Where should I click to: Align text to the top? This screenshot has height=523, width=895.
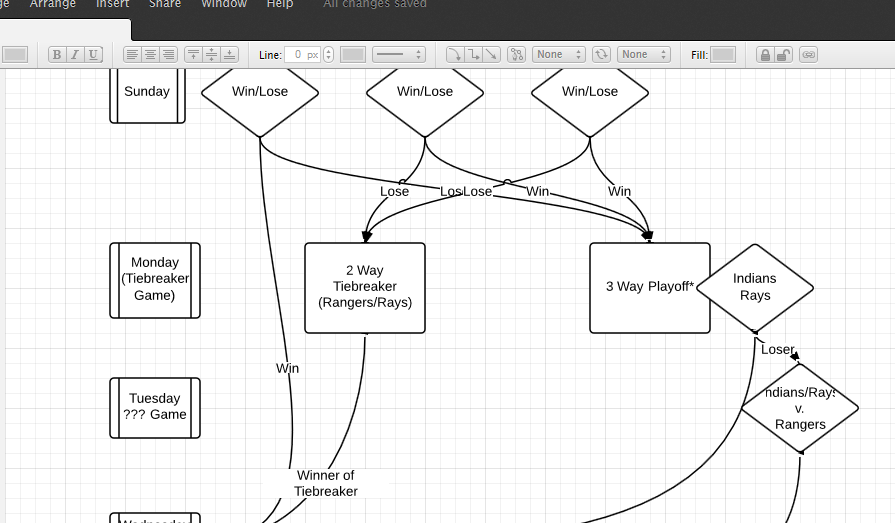(194, 55)
